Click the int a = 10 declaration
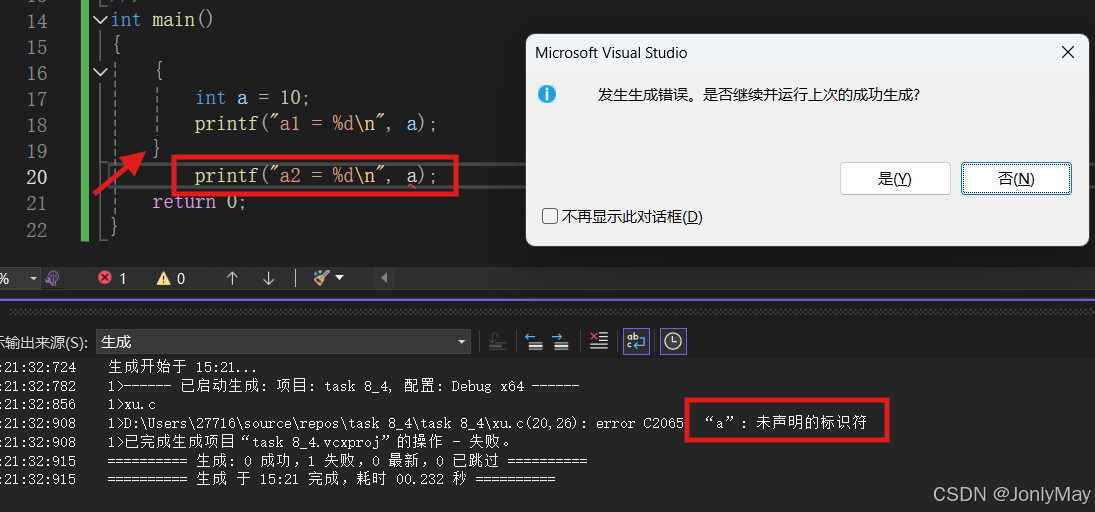Viewport: 1095px width, 512px height. 252,98
